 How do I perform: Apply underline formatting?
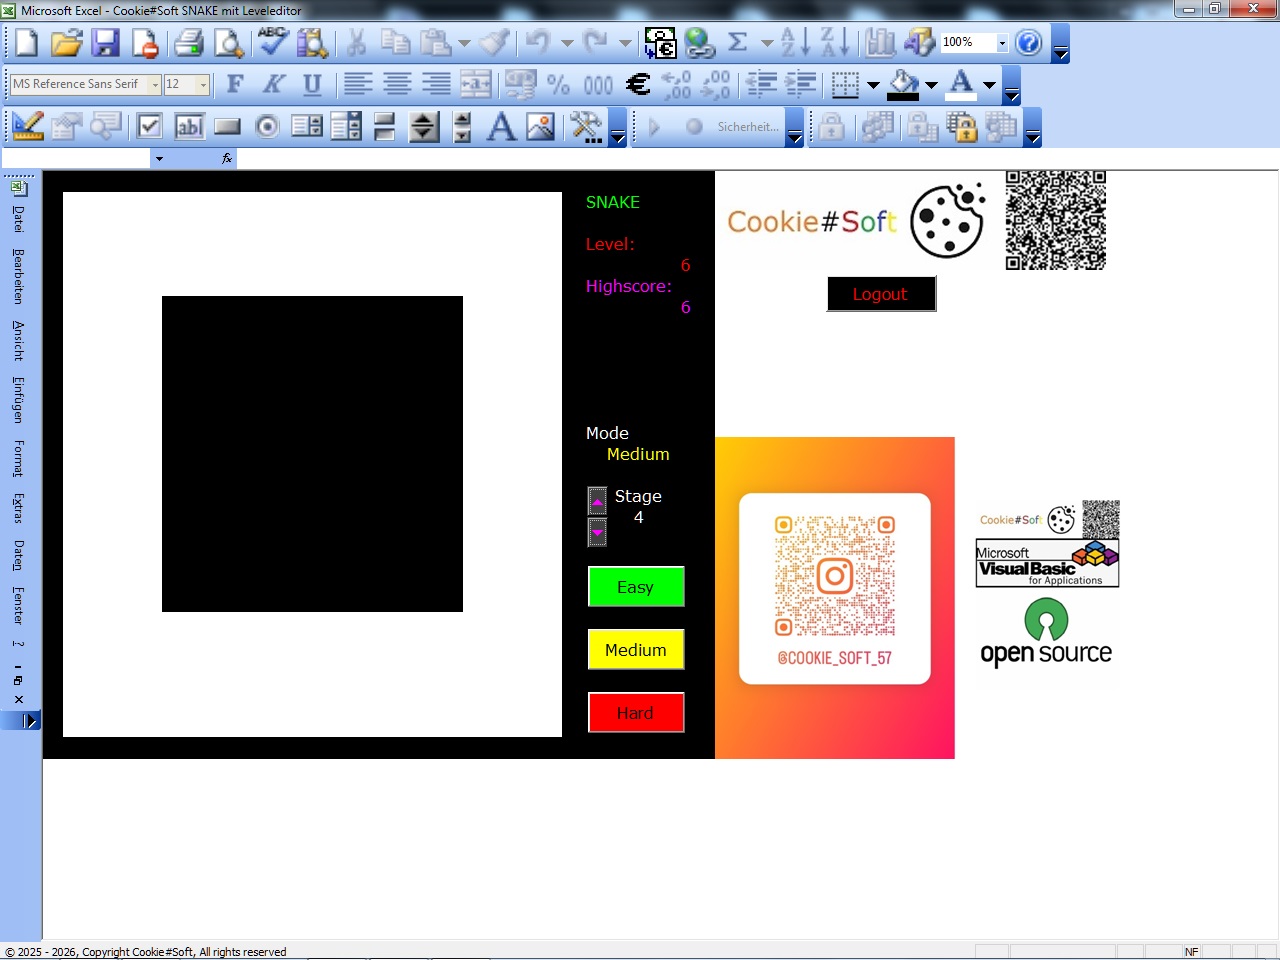pos(312,84)
